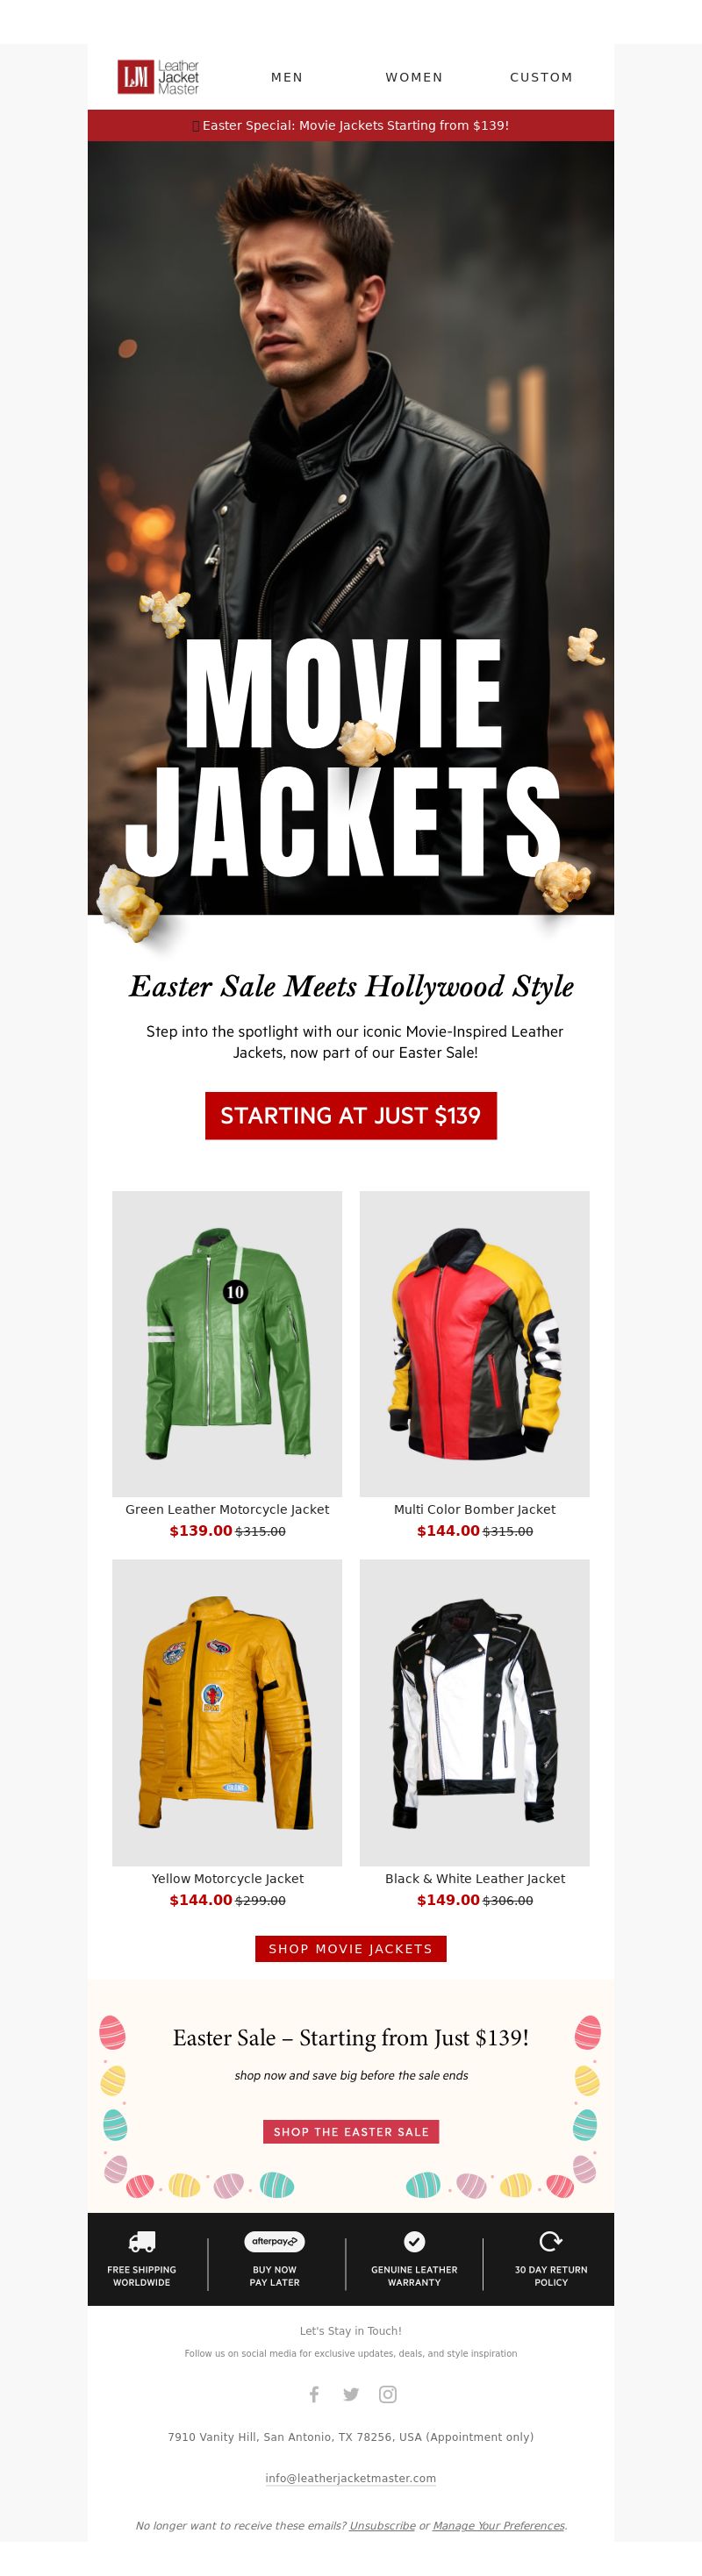Click the Shop the Easter Sale button
This screenshot has width=702, height=2576.
pyautogui.click(x=351, y=2131)
